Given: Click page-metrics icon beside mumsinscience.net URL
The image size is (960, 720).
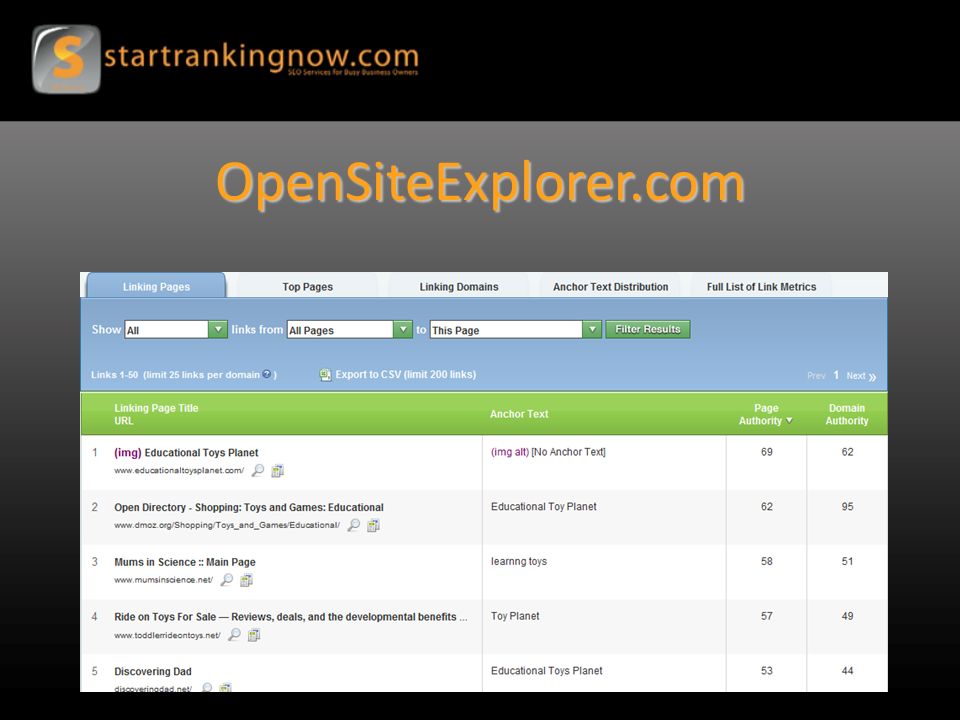Looking at the screenshot, I should click(x=246, y=579).
